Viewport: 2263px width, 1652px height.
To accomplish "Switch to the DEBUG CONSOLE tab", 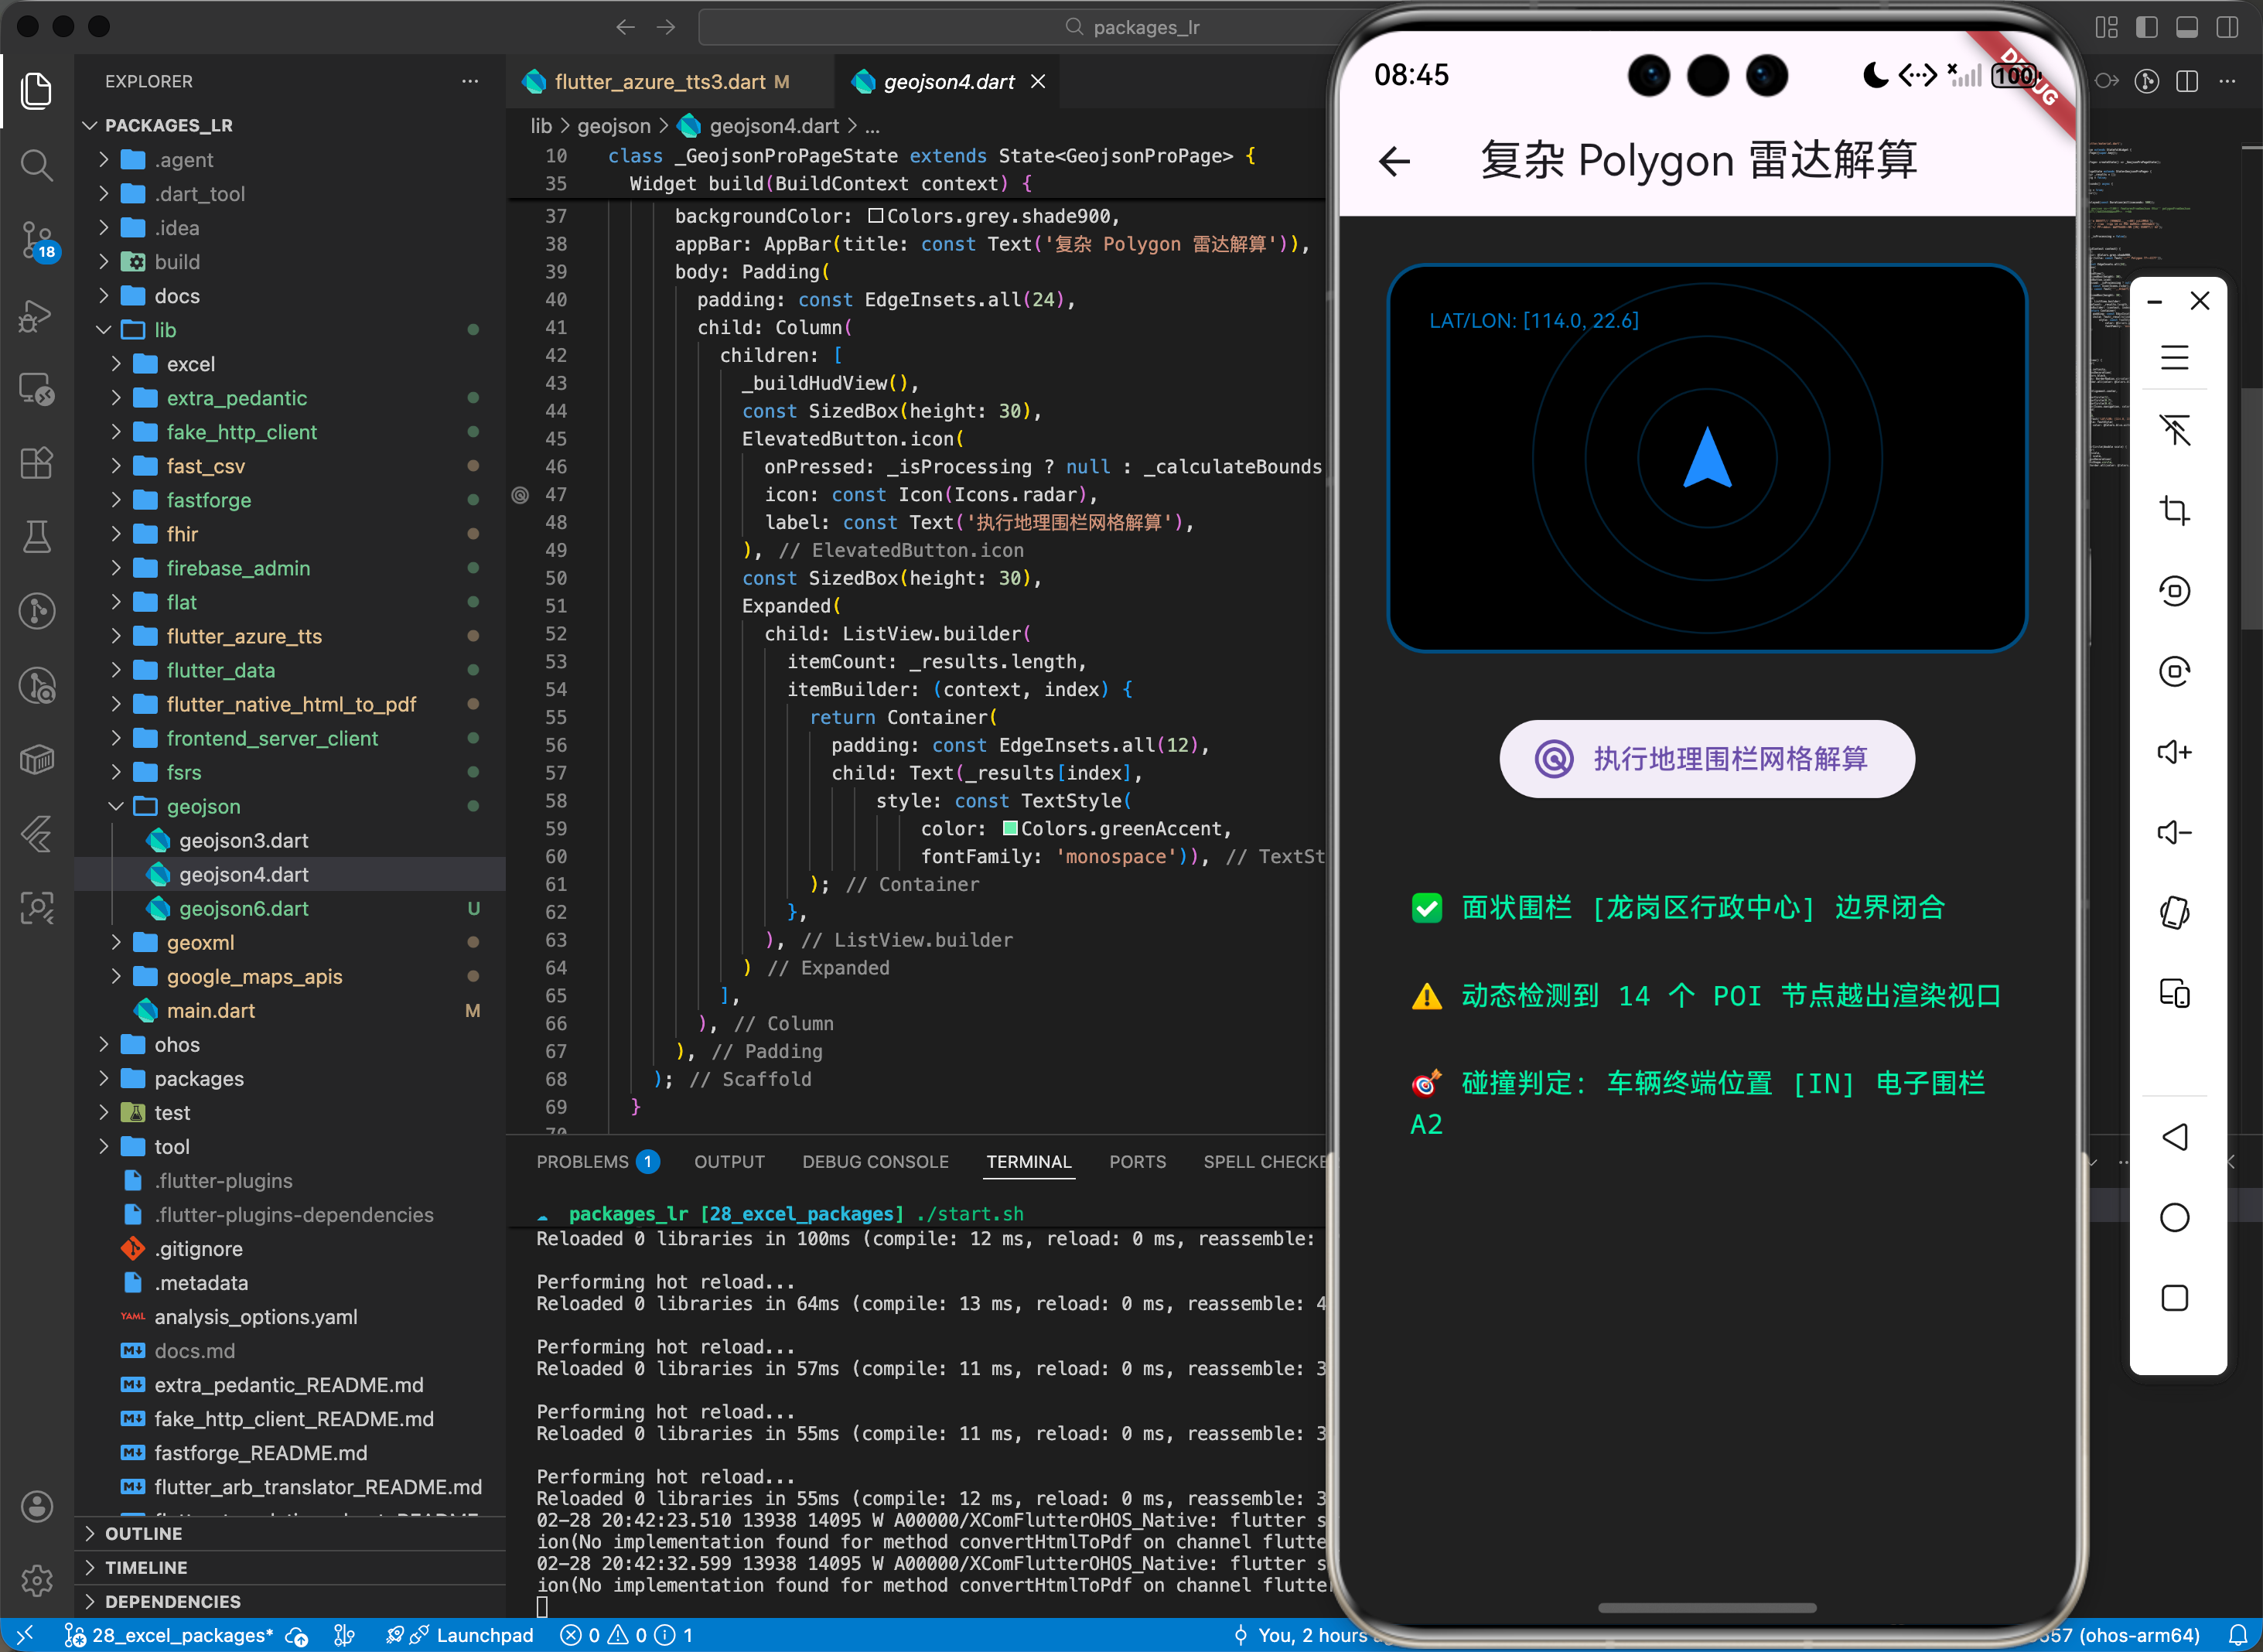I will (875, 1161).
